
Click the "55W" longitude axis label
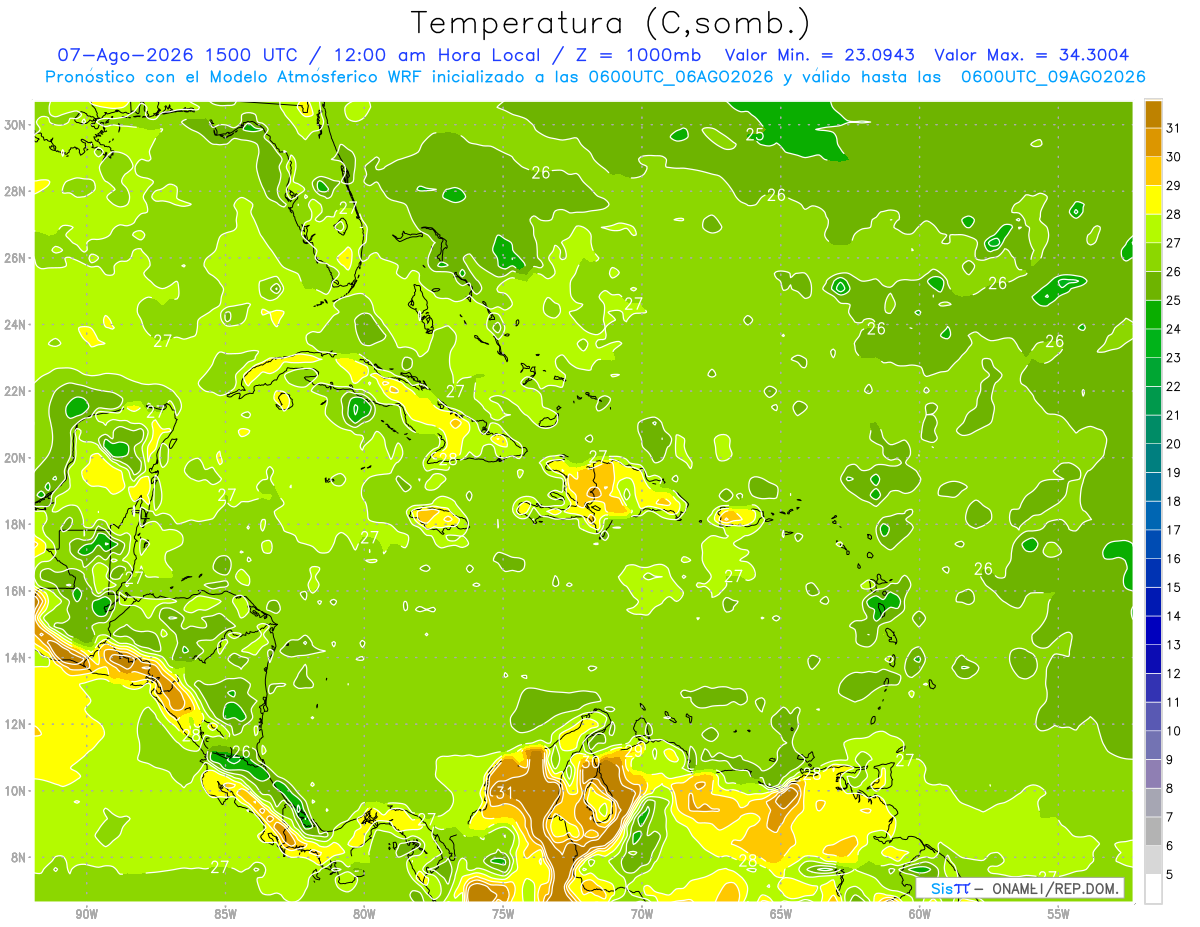(x=1059, y=914)
